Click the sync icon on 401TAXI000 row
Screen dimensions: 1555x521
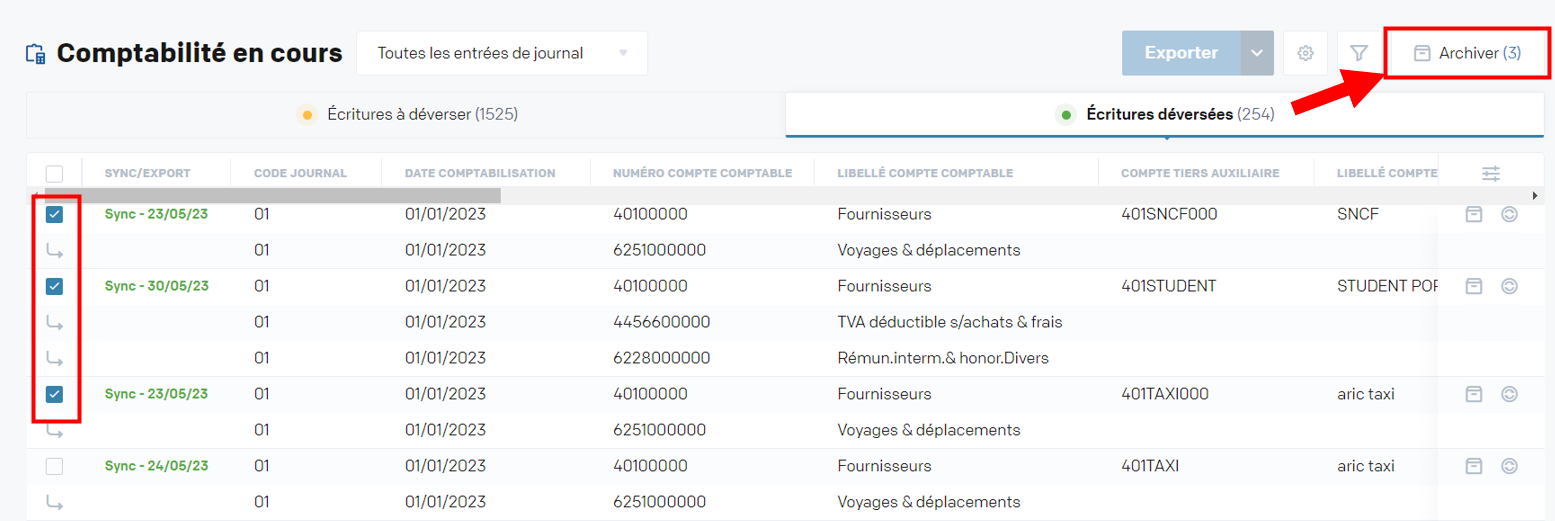[1509, 394]
